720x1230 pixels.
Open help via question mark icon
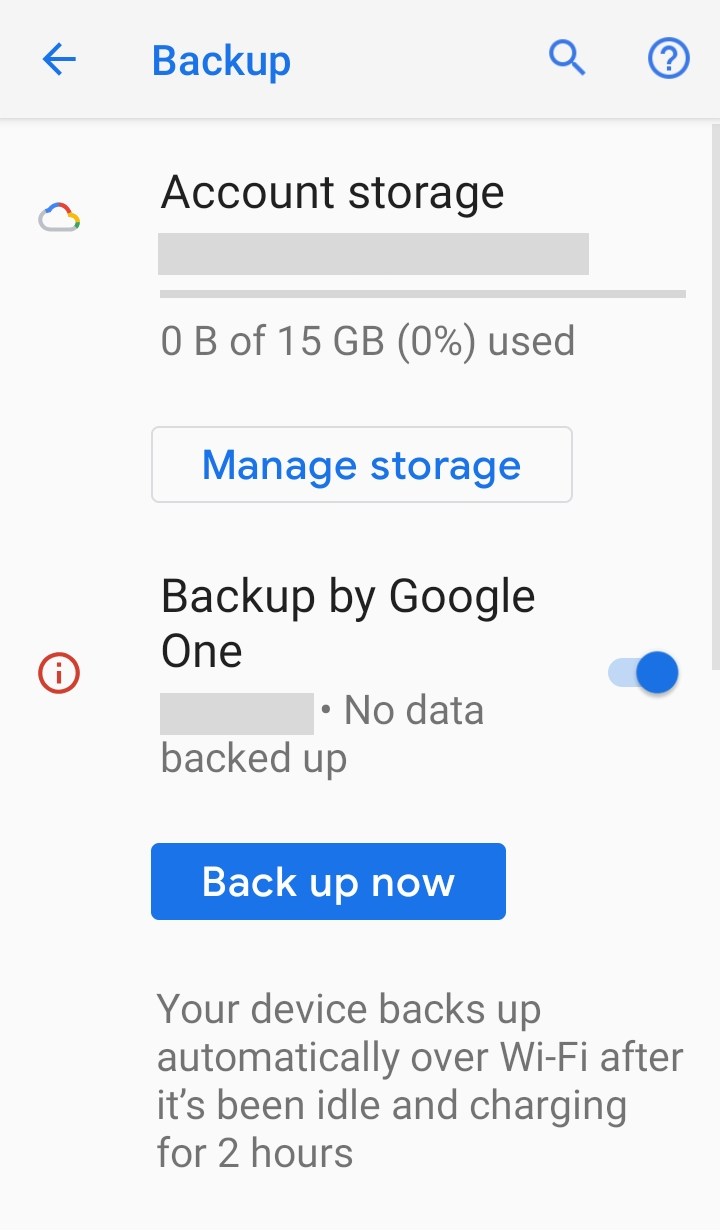(x=669, y=60)
